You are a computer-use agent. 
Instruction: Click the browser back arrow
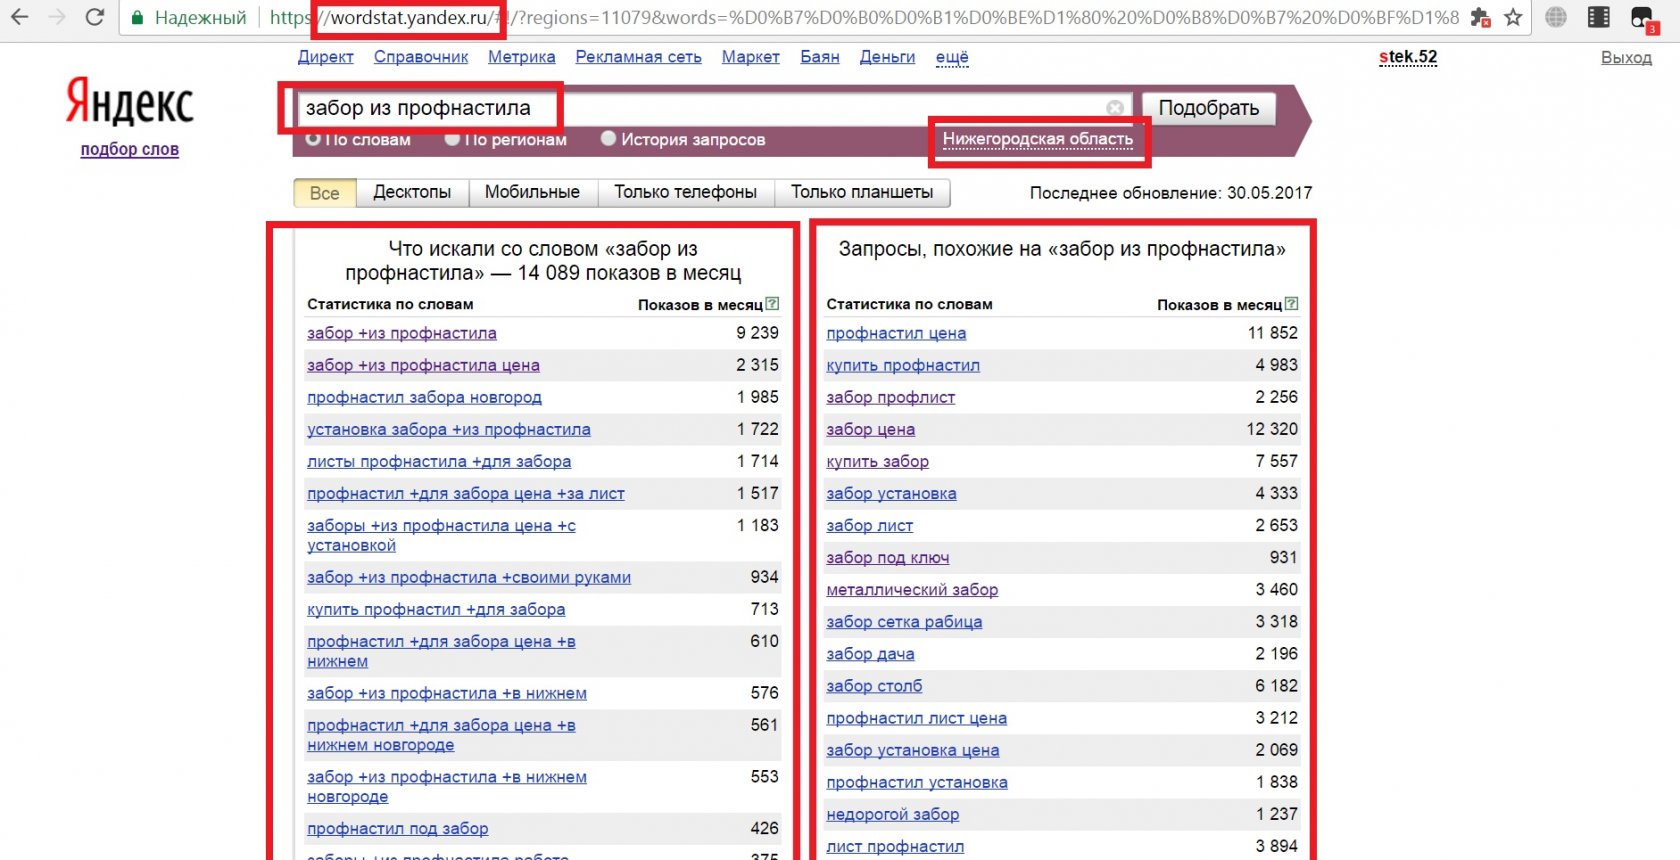(19, 17)
